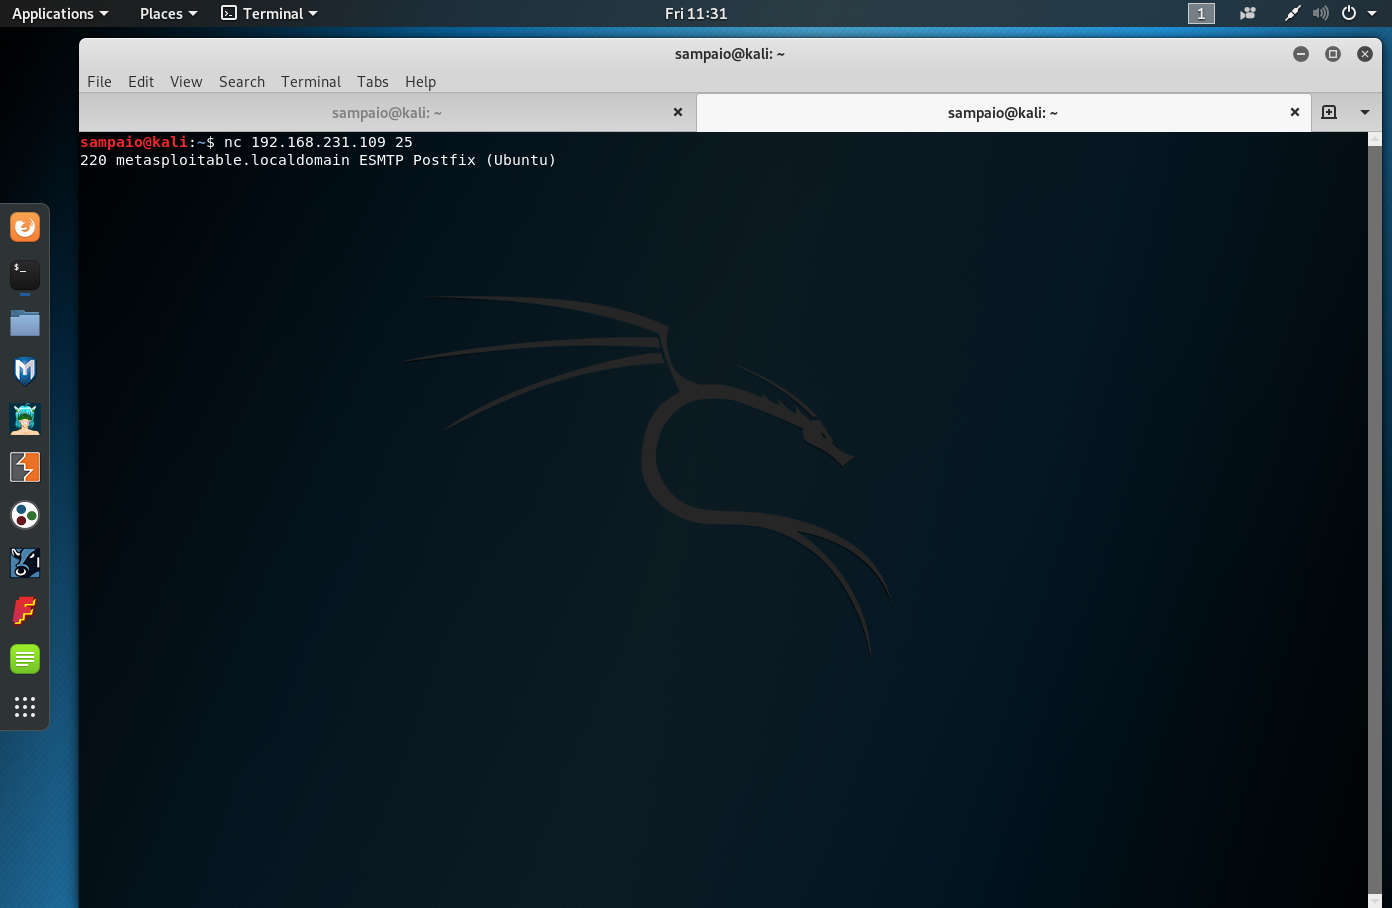Launch the colored-circles dock app
This screenshot has width=1392, height=908.
pyautogui.click(x=25, y=515)
